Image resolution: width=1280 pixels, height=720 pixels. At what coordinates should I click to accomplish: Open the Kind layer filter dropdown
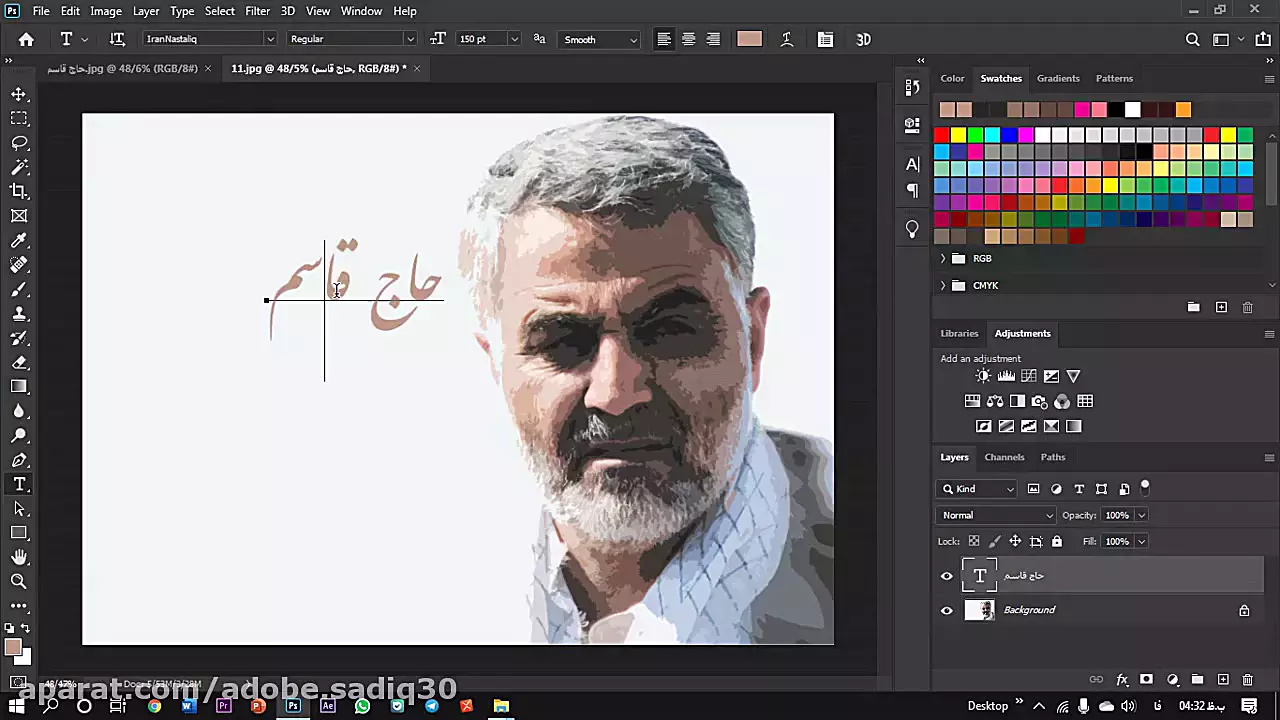point(977,489)
